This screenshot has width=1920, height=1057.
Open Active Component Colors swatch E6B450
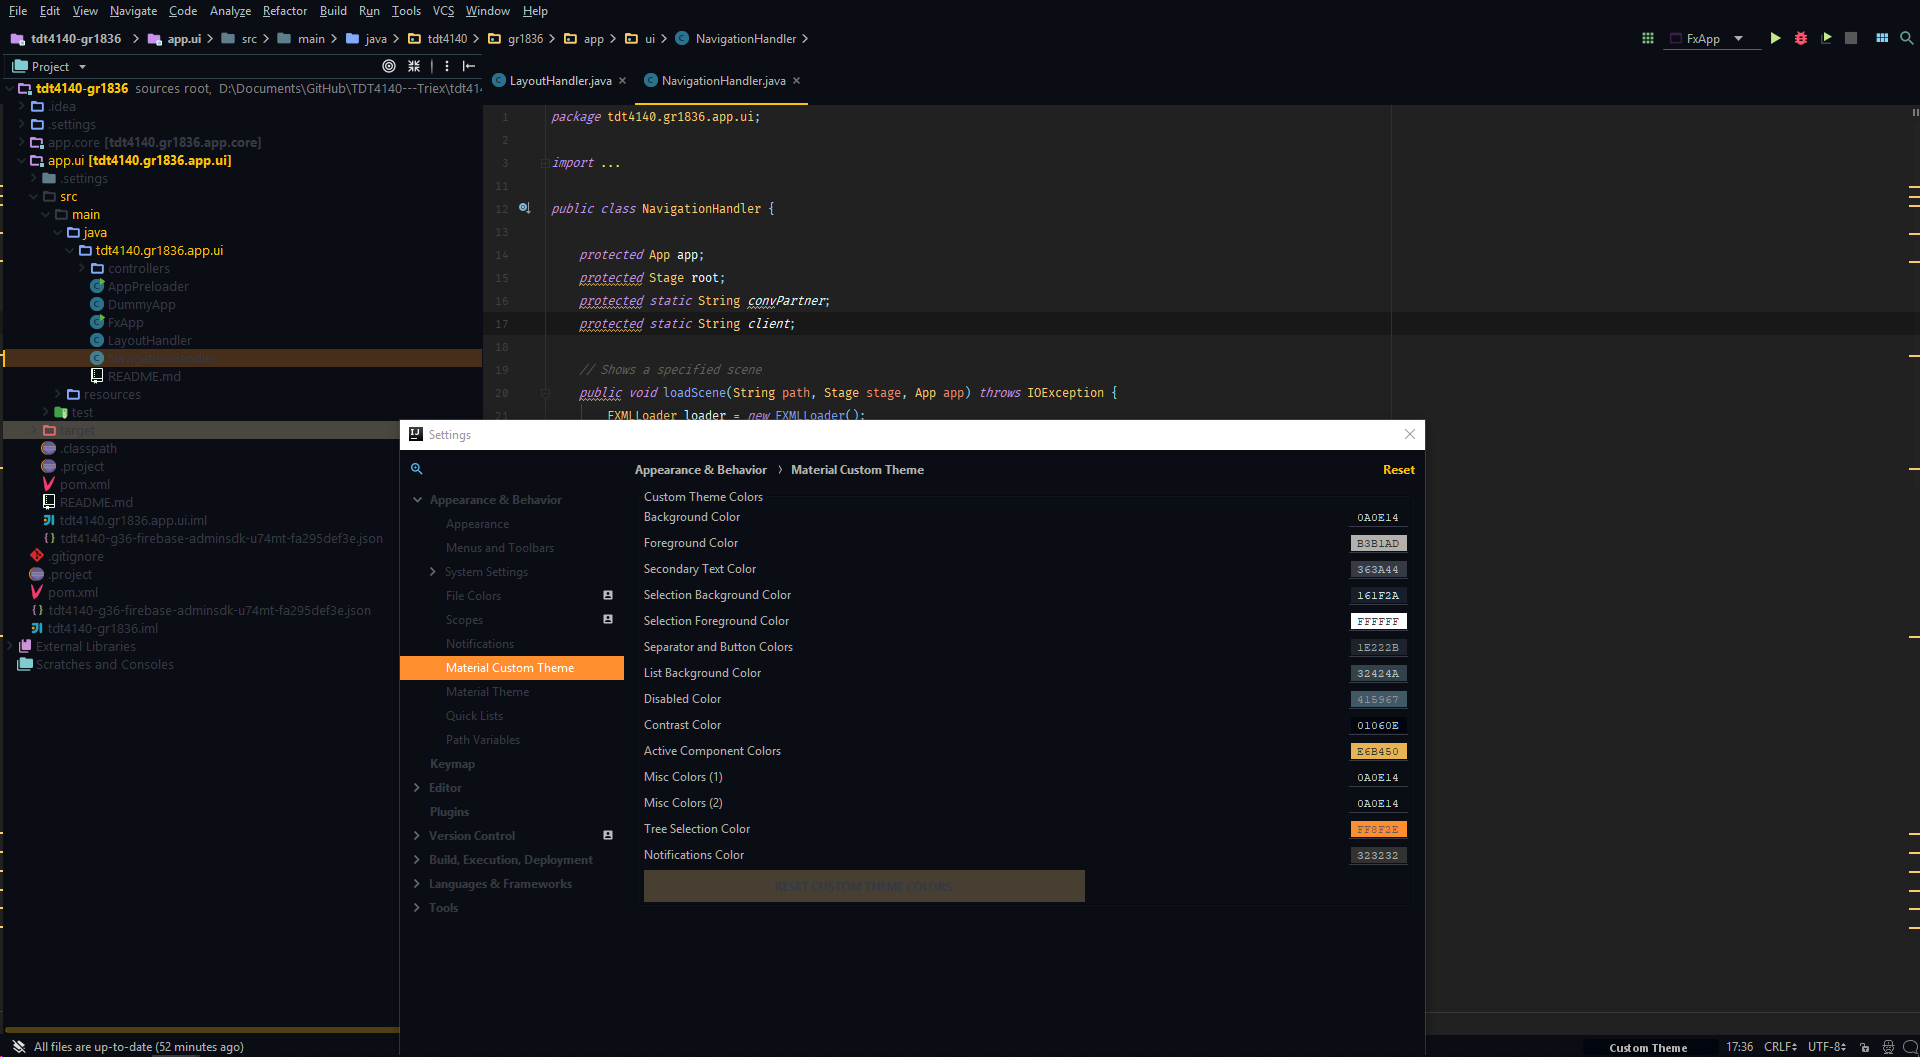(x=1378, y=751)
